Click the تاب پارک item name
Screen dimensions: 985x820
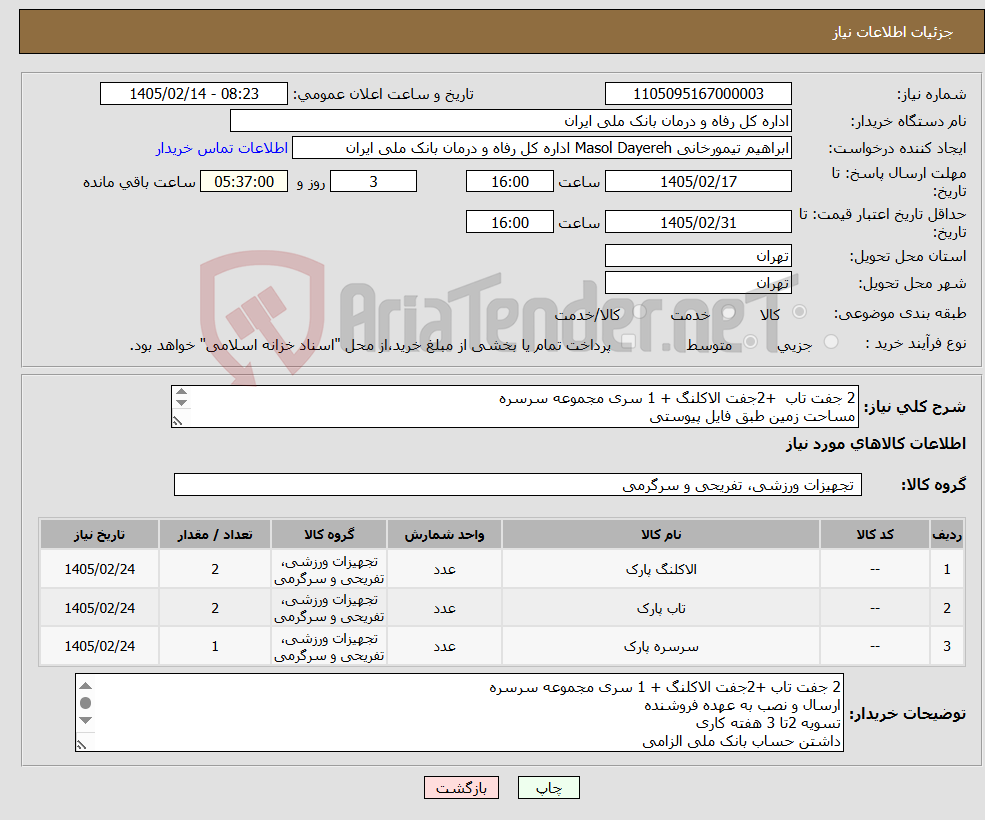[x=661, y=608]
